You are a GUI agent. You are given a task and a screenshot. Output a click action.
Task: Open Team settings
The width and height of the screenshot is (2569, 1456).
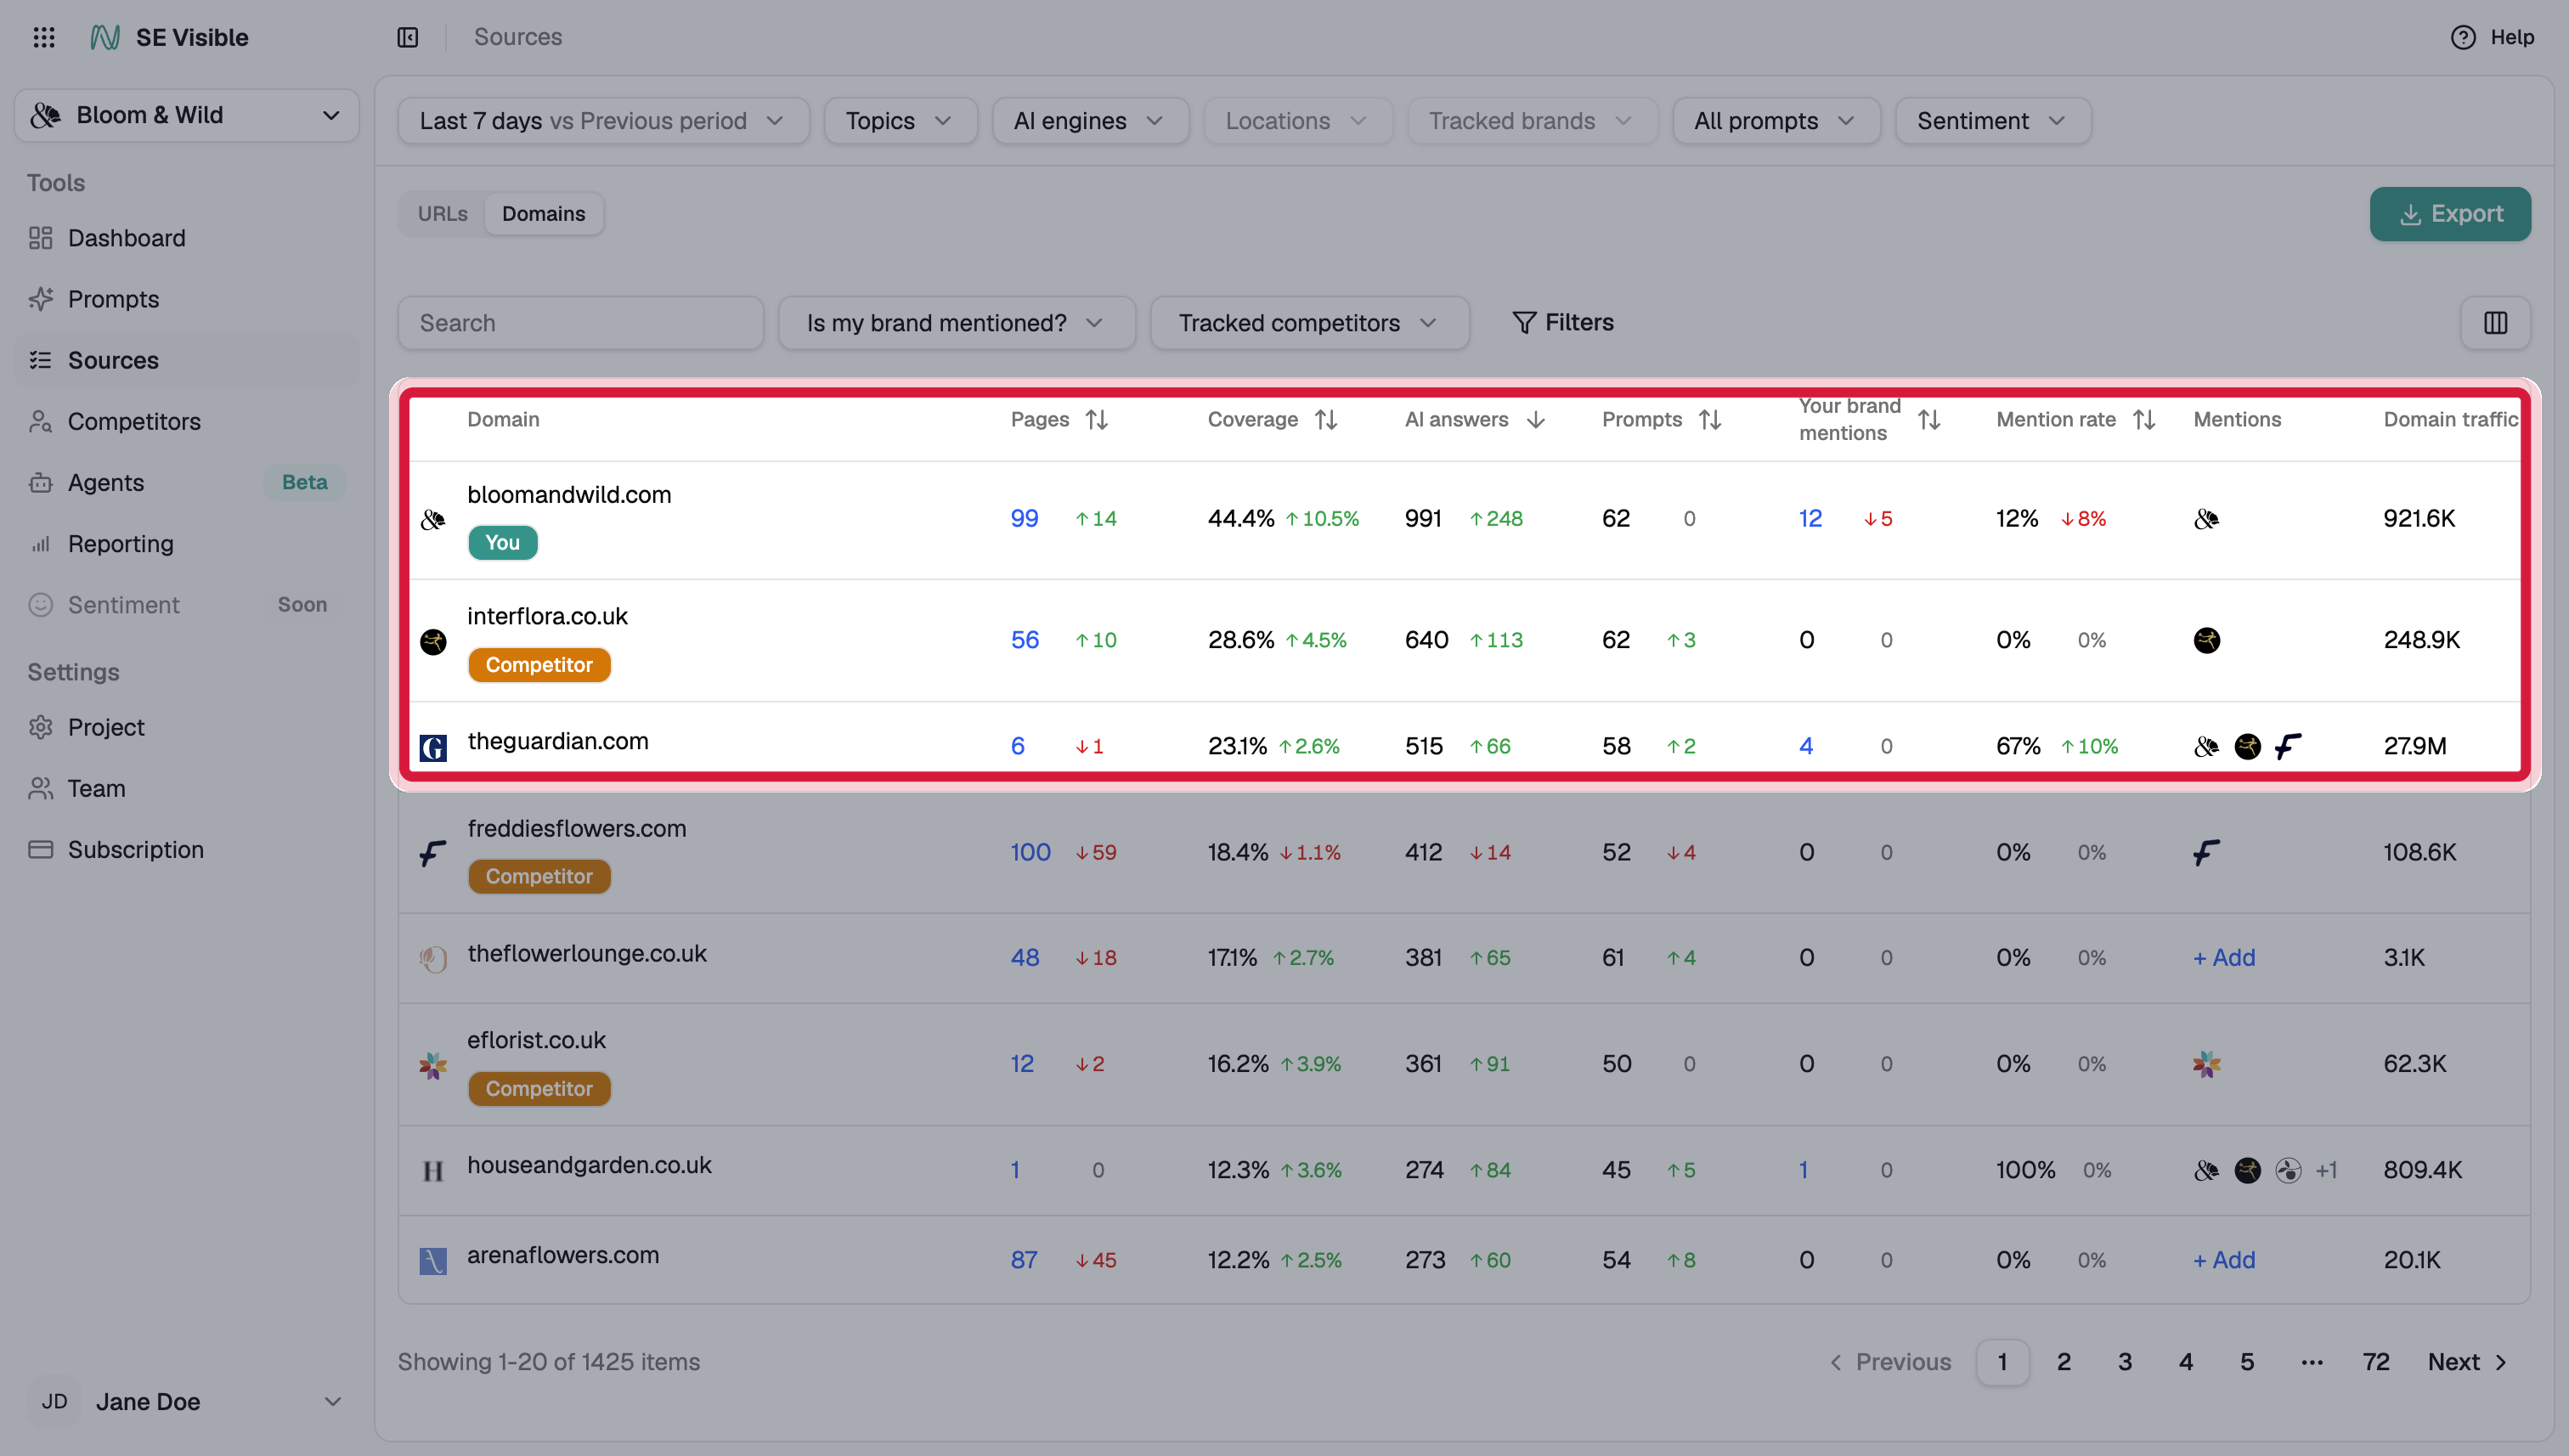point(187,788)
